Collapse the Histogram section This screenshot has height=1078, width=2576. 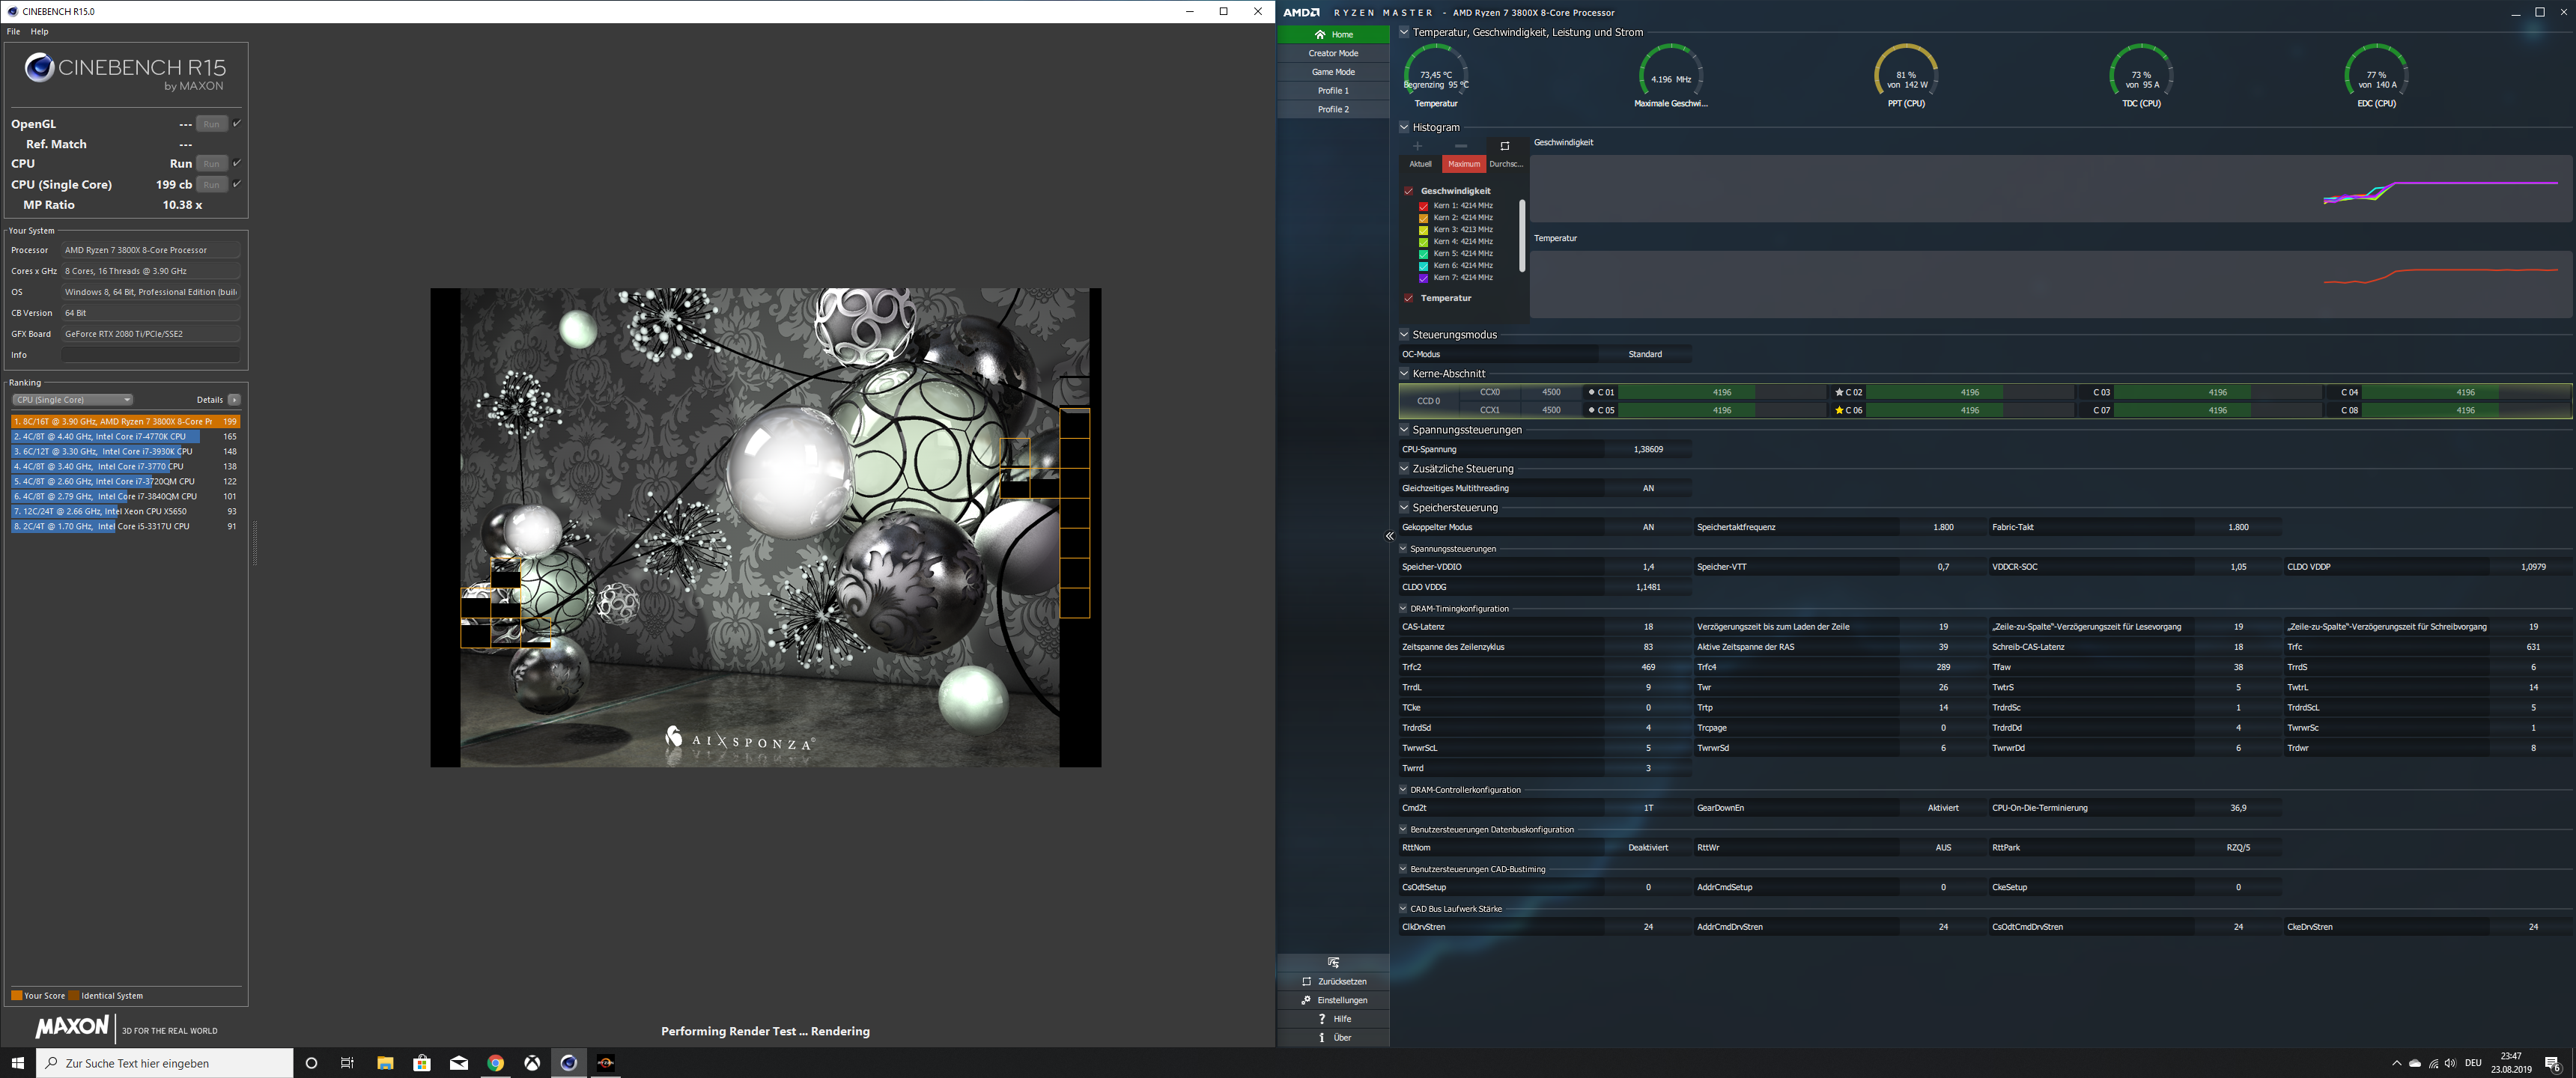click(x=1404, y=127)
